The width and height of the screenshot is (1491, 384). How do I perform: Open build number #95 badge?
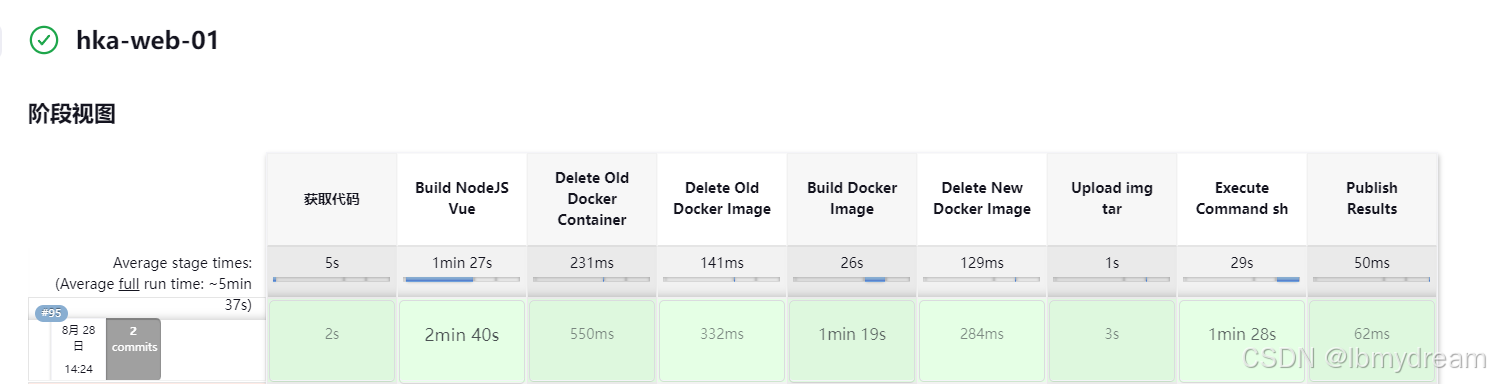coord(52,313)
